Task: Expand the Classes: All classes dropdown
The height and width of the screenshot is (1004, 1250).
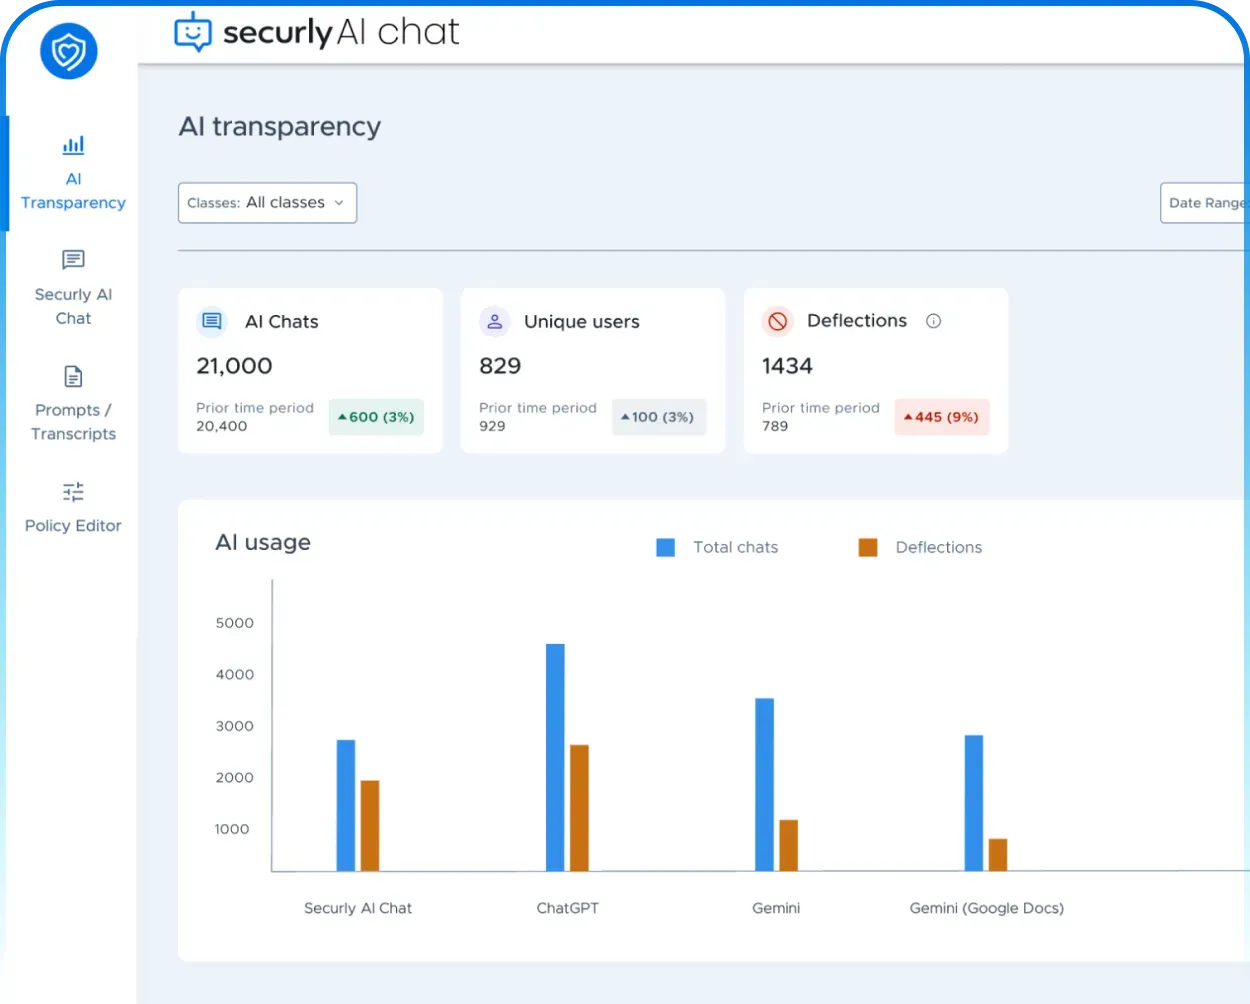Action: [x=267, y=203]
